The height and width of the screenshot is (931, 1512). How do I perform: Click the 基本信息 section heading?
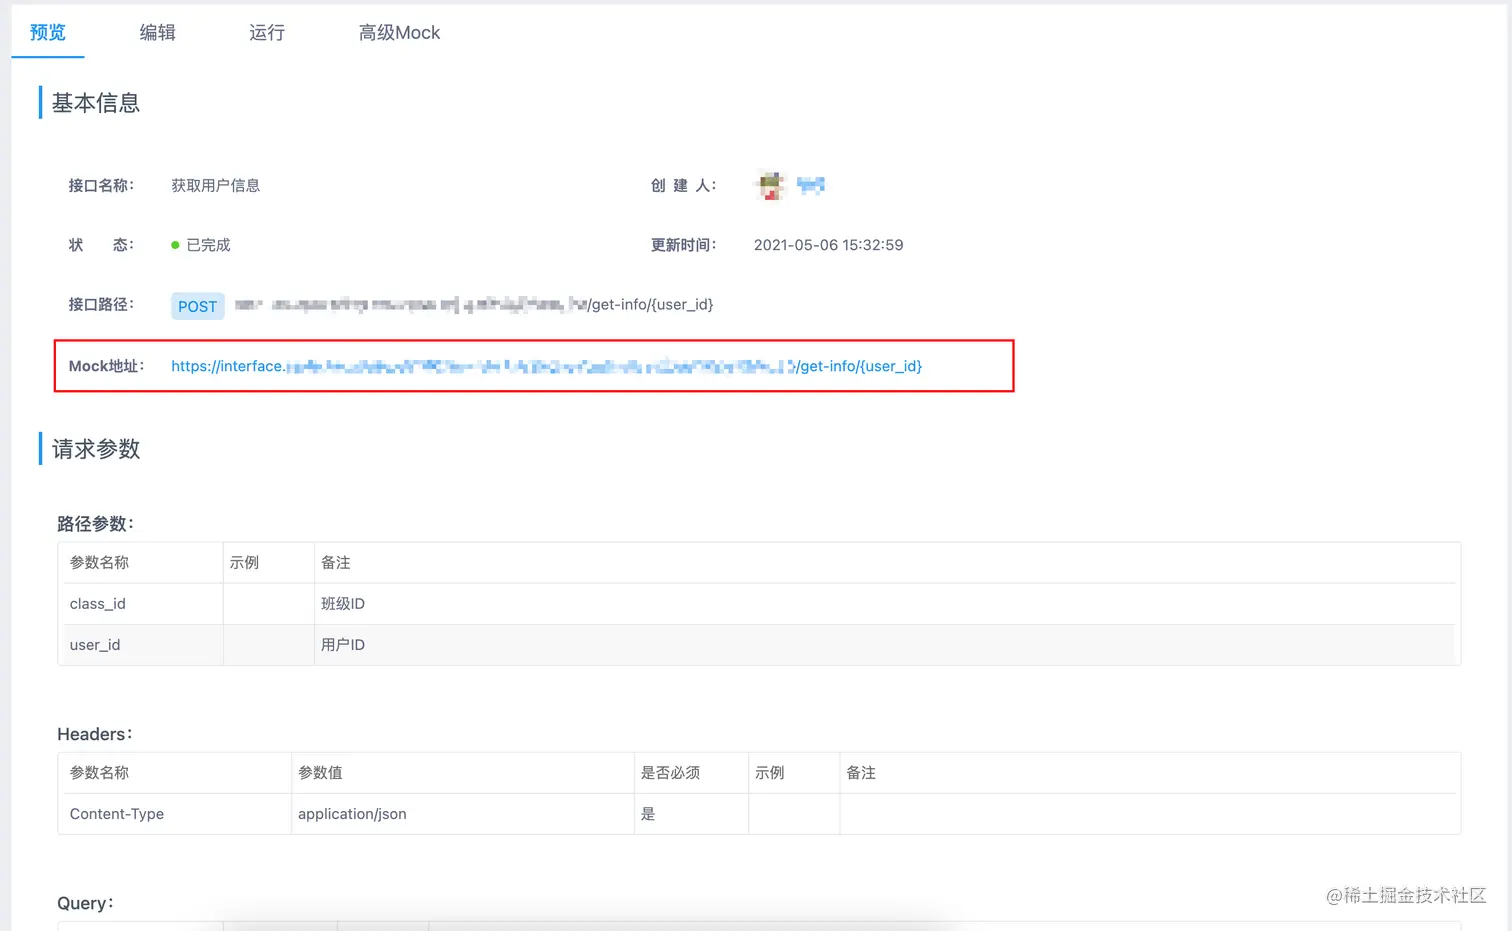point(95,103)
